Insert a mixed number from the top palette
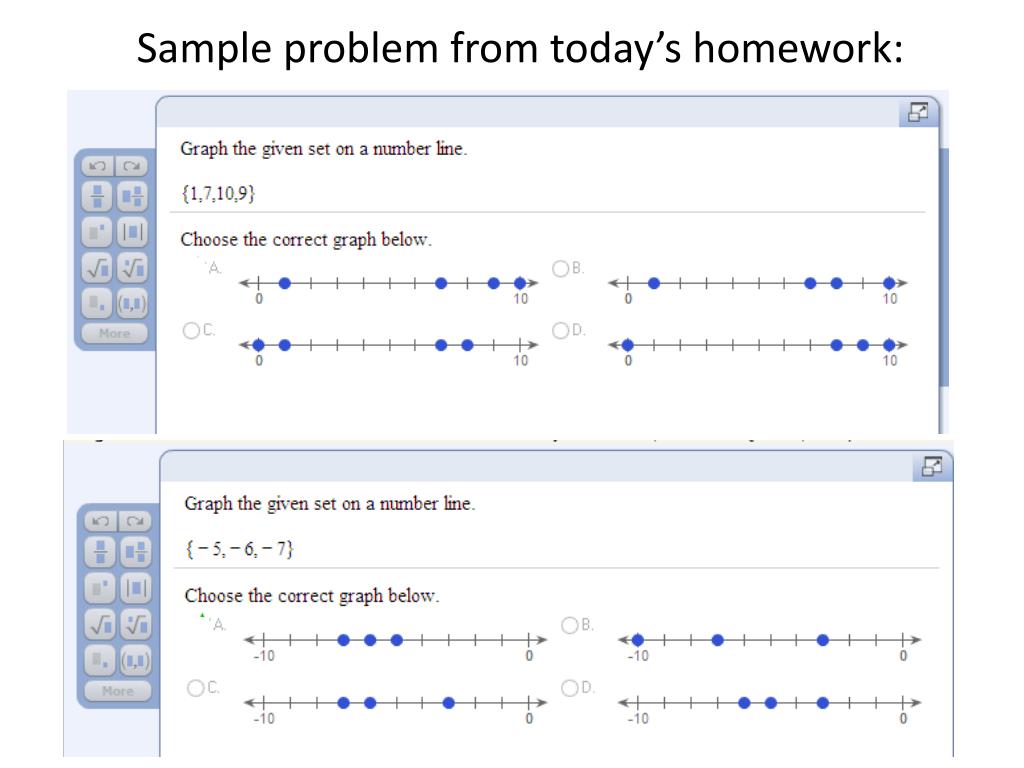 pyautogui.click(x=133, y=196)
